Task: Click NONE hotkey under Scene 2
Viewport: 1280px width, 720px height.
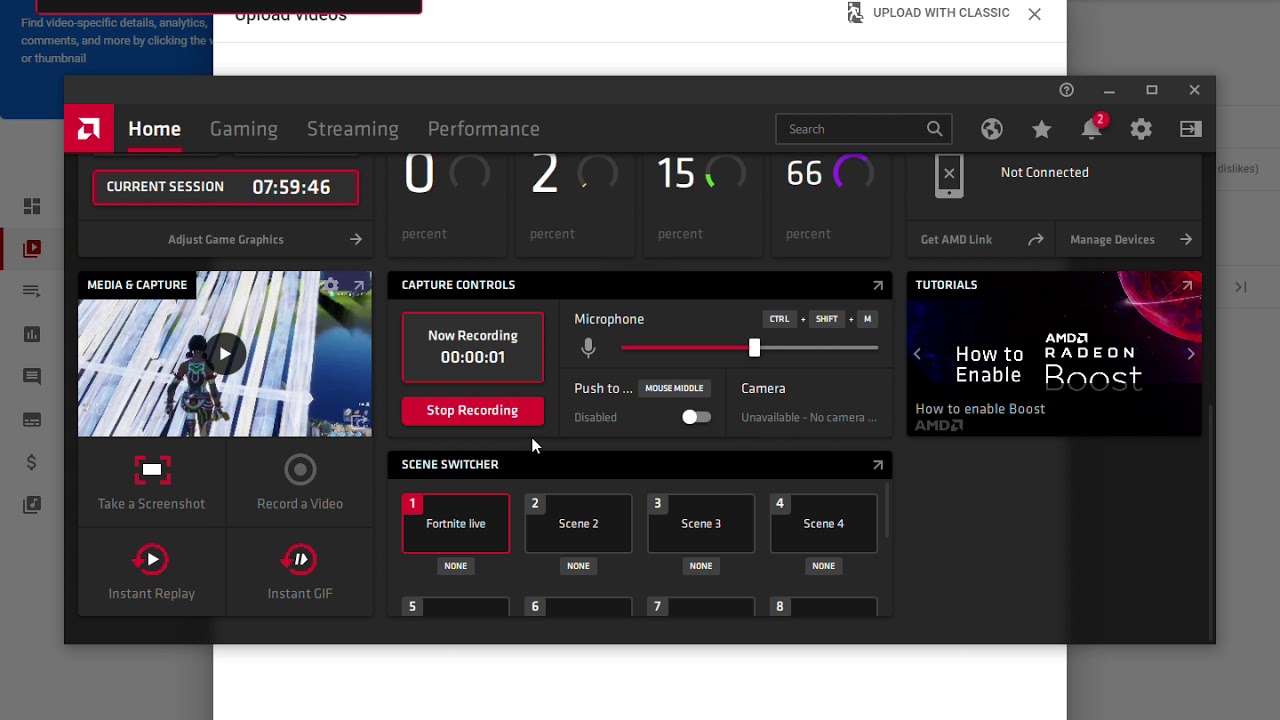Action: pyautogui.click(x=578, y=566)
